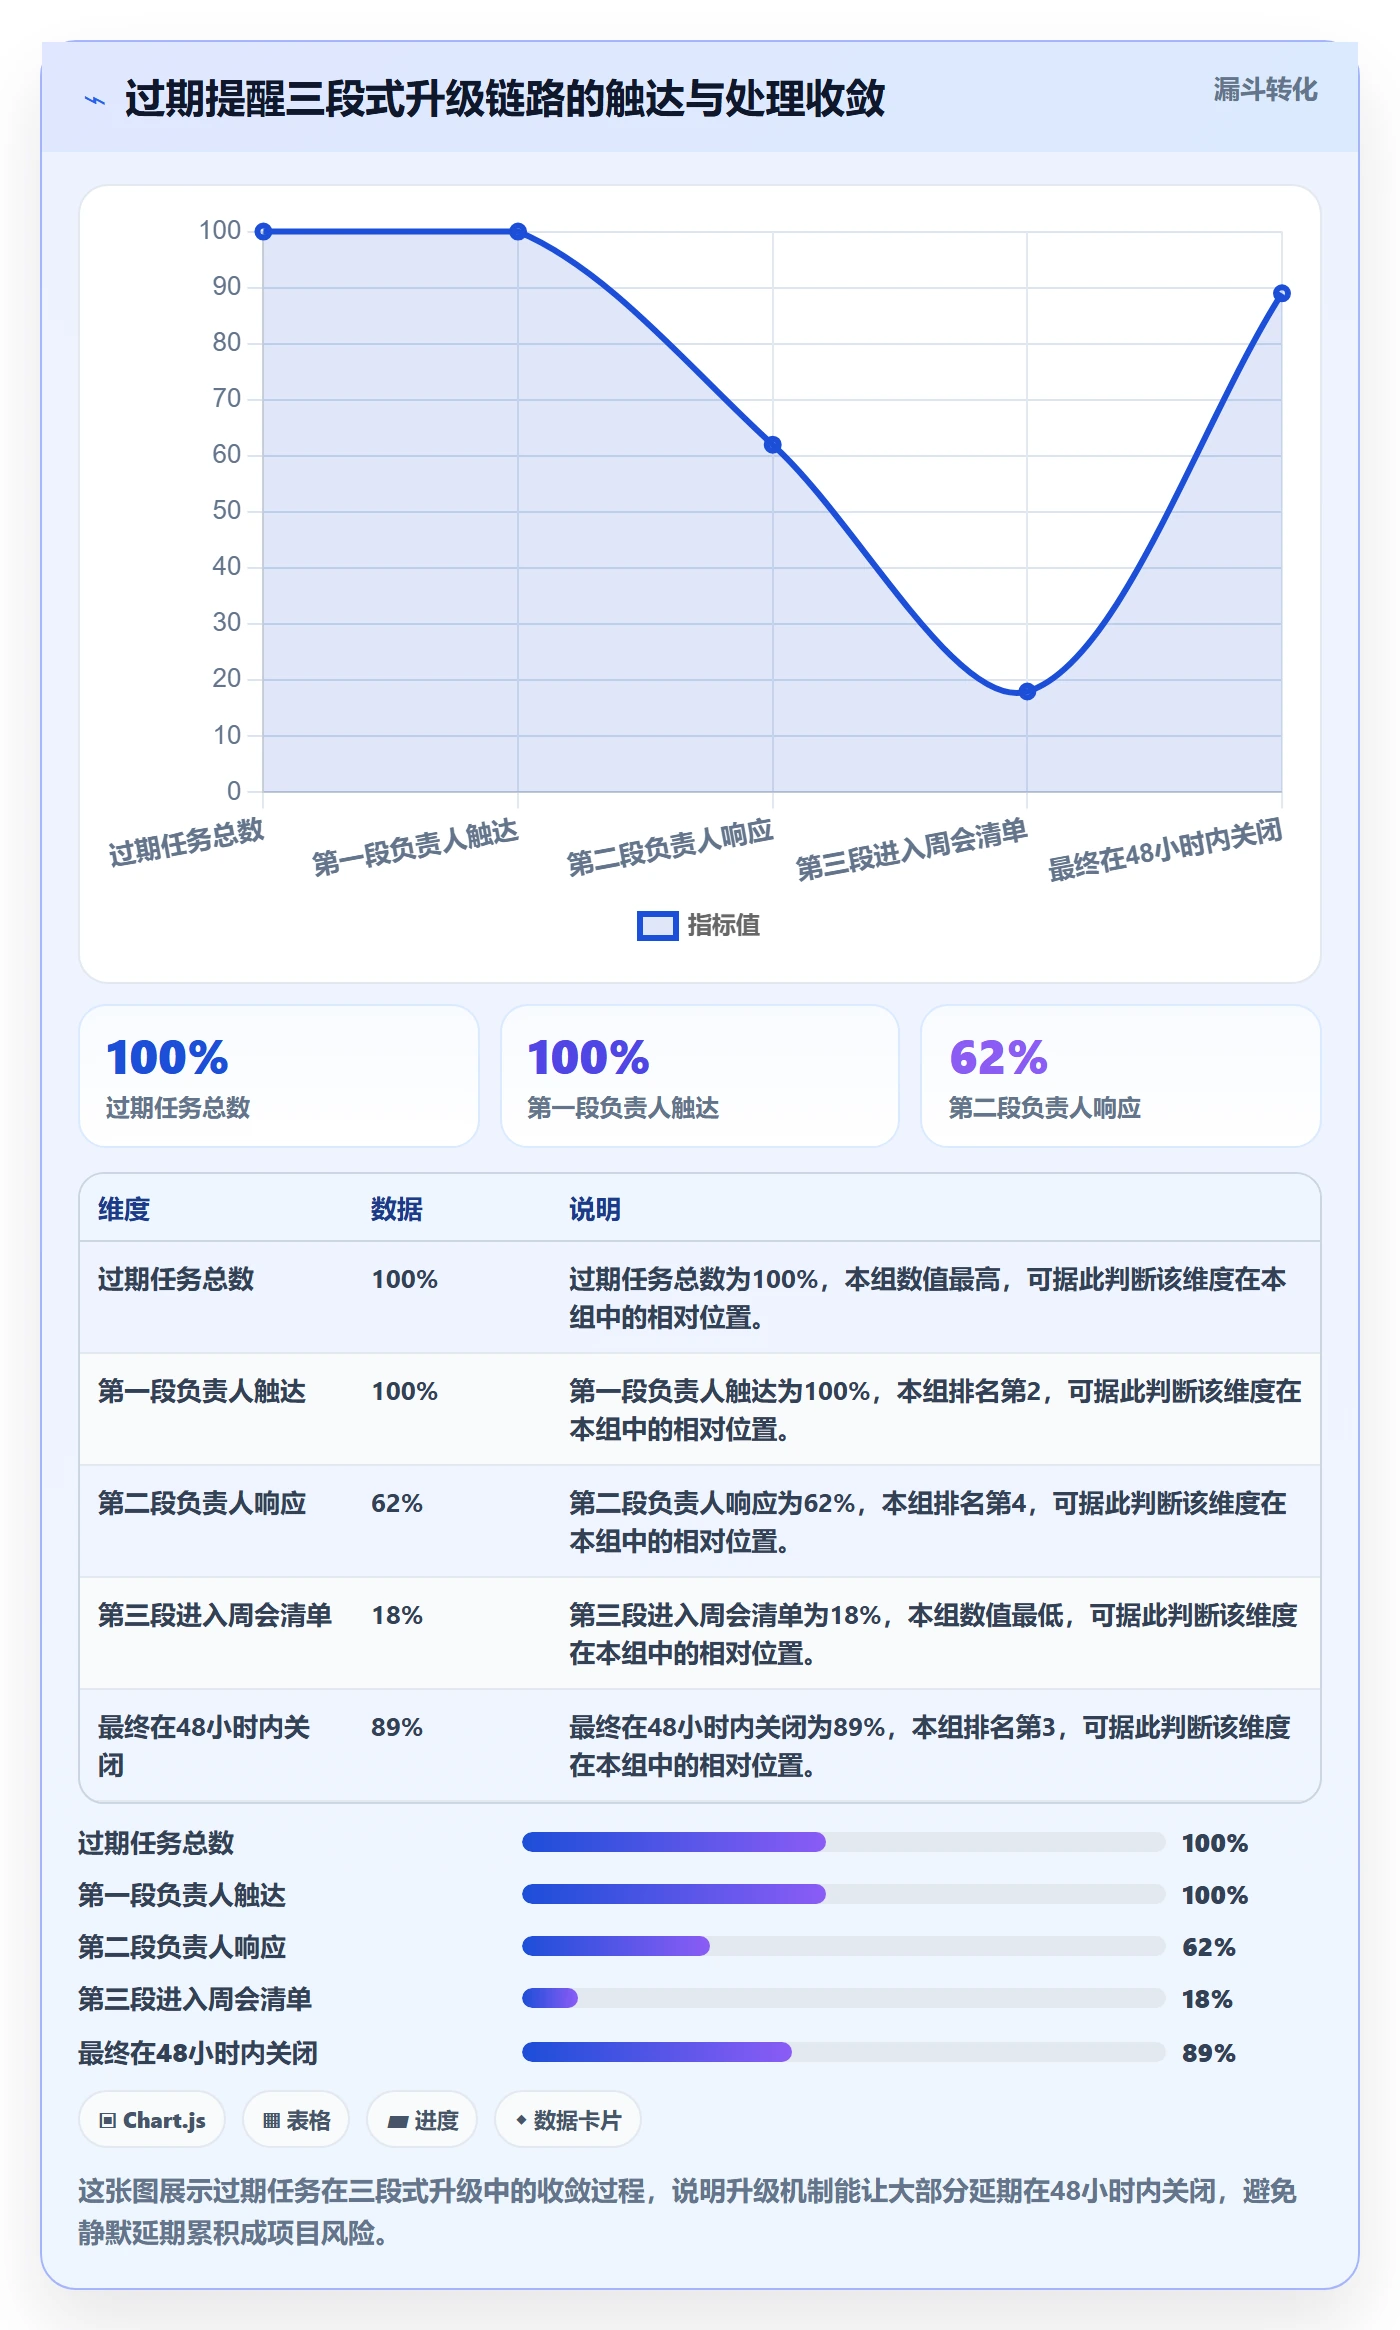Click the 第三段进入周会清单 progress bar
The width and height of the screenshot is (1400, 2330).
pos(844,1998)
